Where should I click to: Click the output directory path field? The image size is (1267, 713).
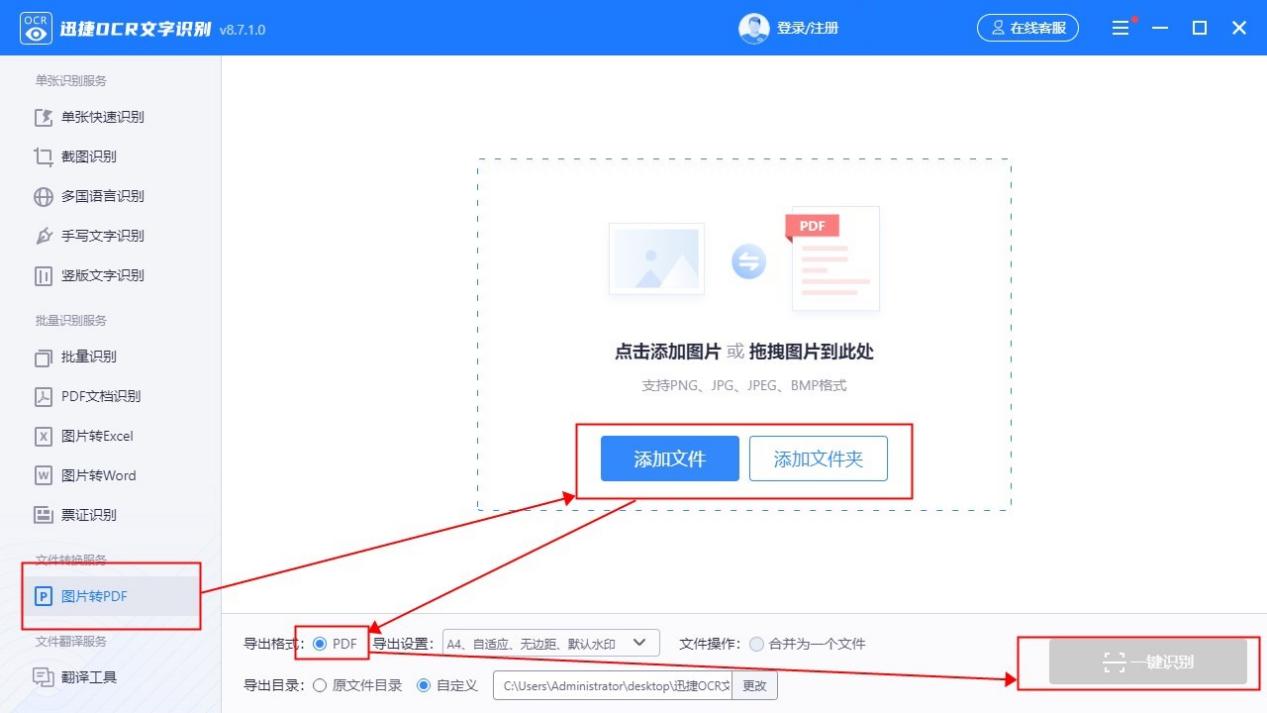click(x=613, y=686)
